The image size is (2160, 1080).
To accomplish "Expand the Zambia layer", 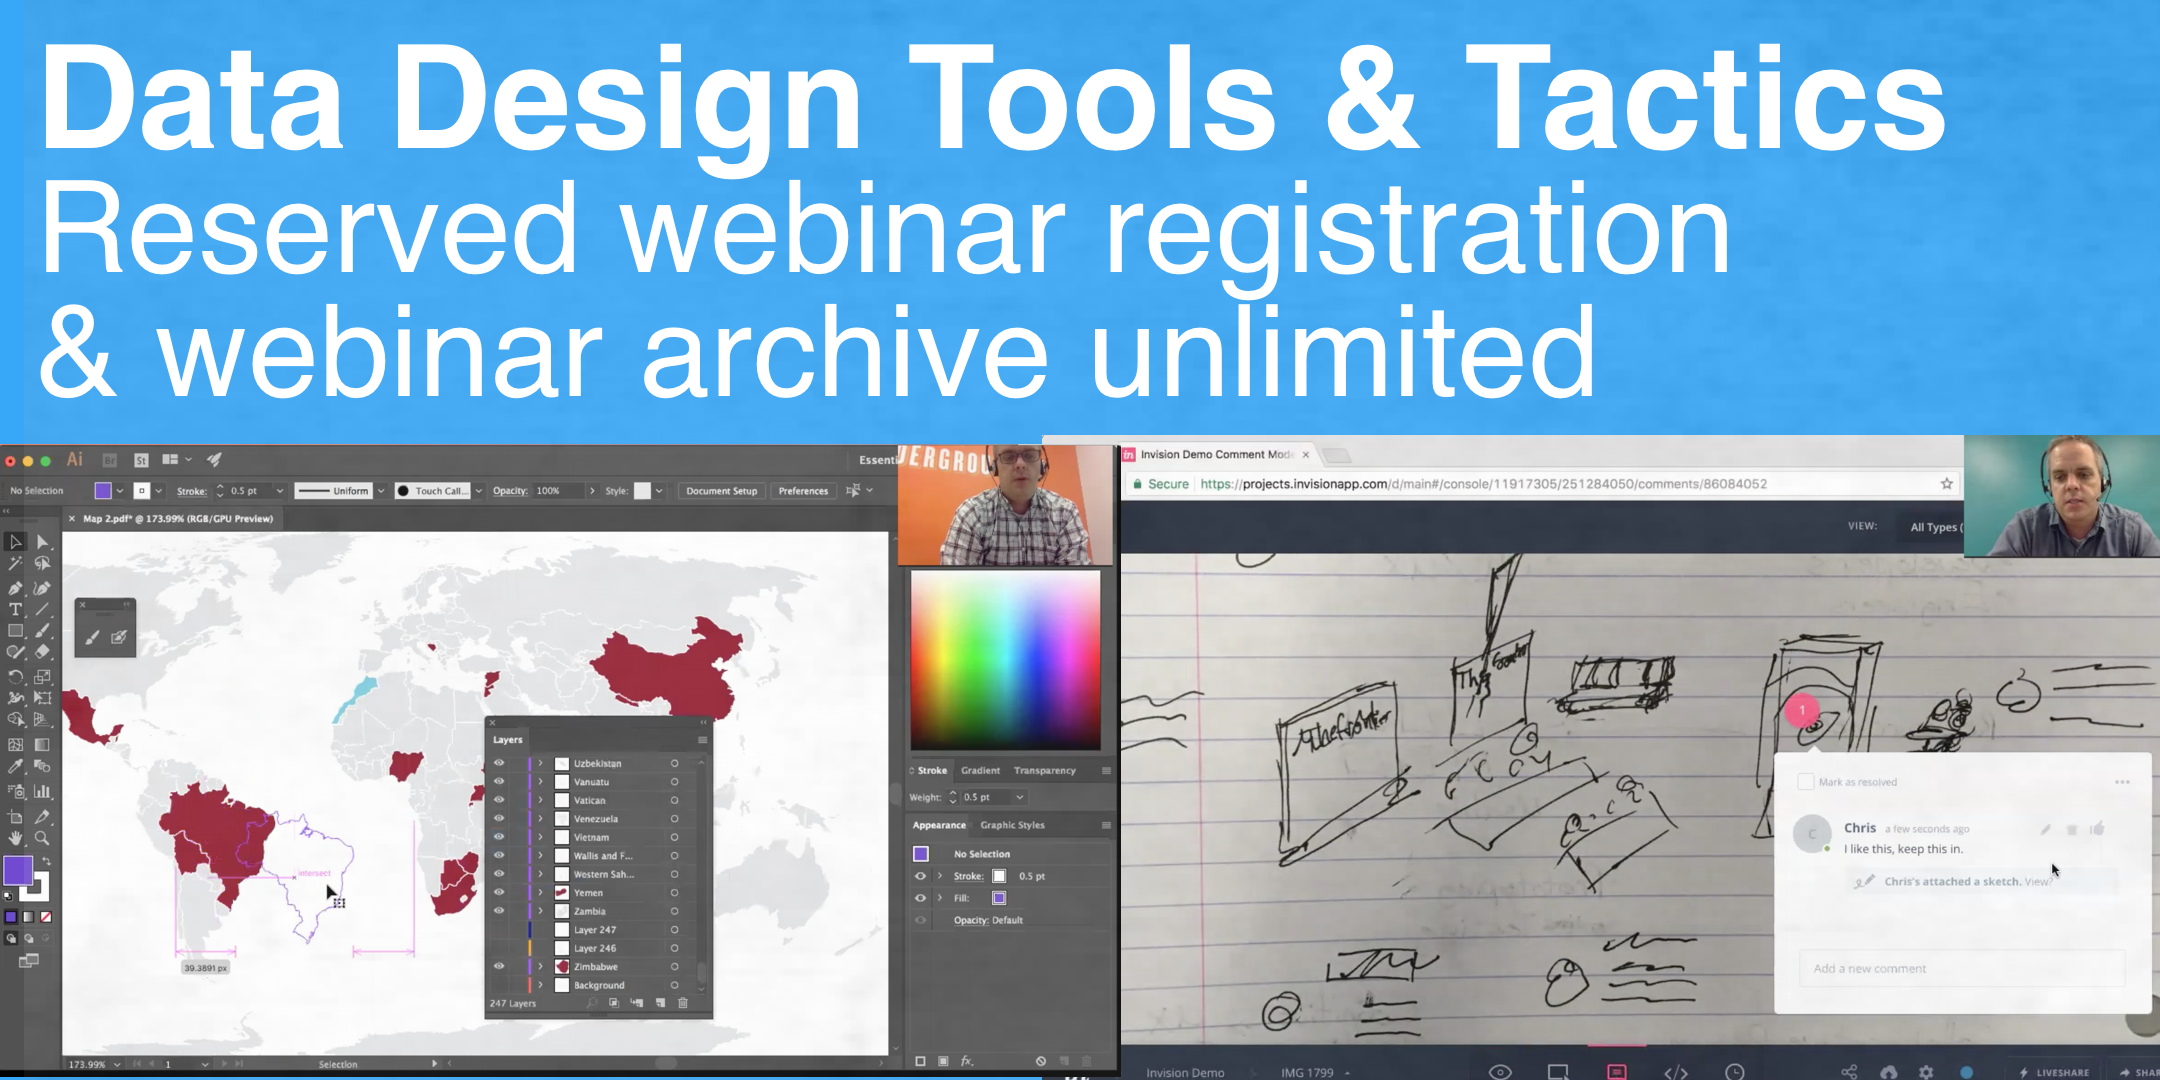I will [541, 911].
